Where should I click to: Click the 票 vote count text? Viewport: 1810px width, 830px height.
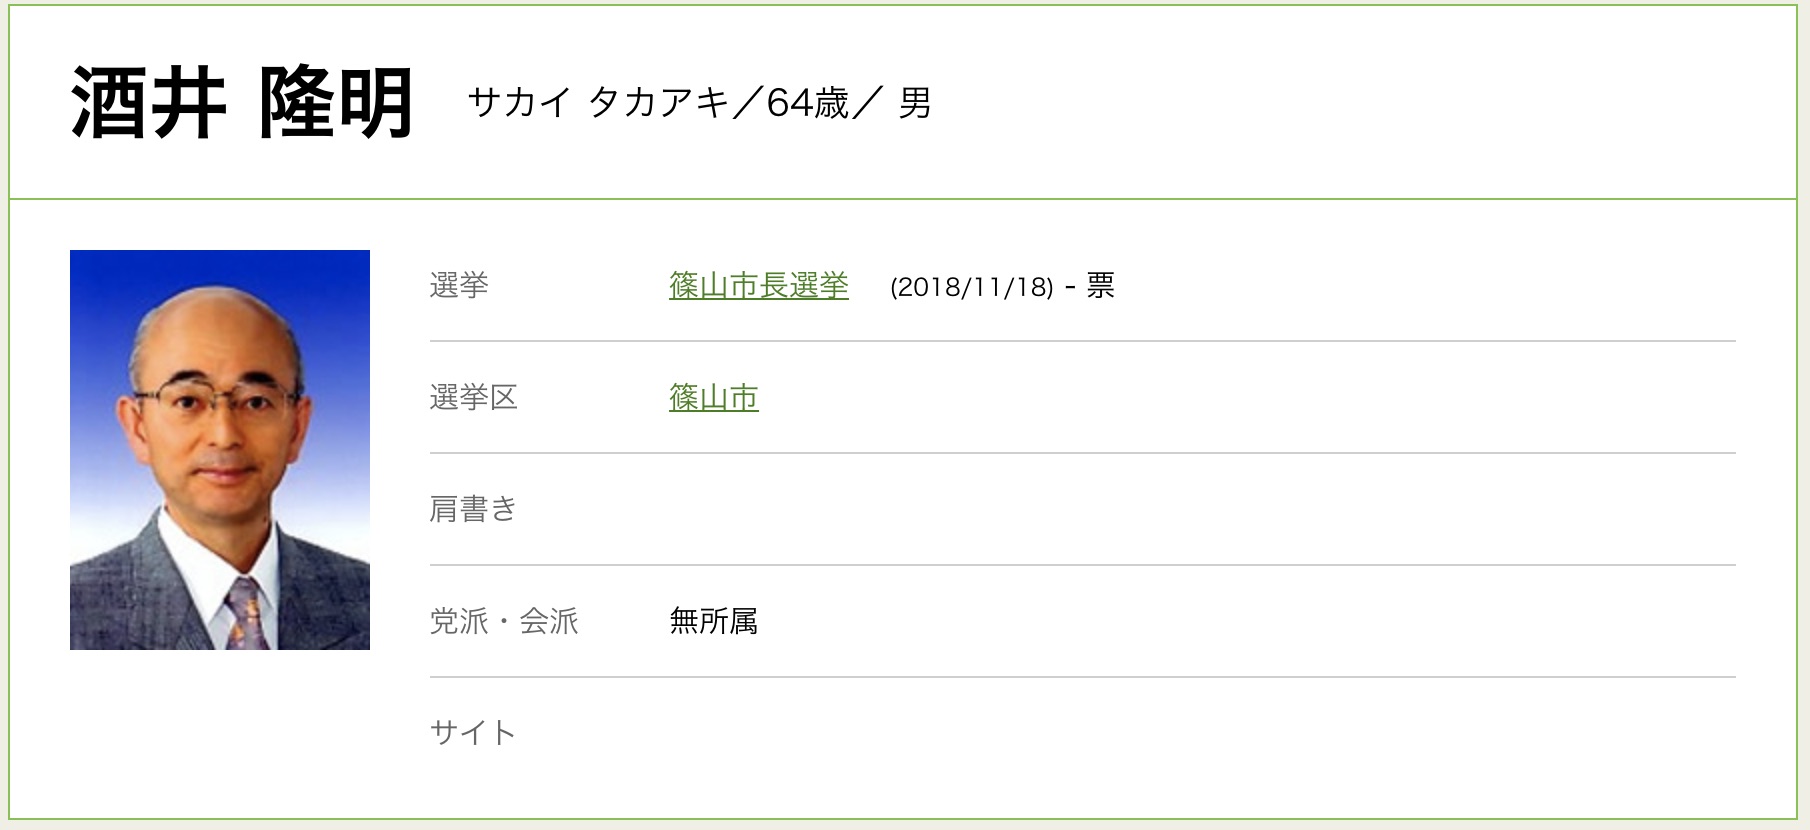tap(1100, 286)
